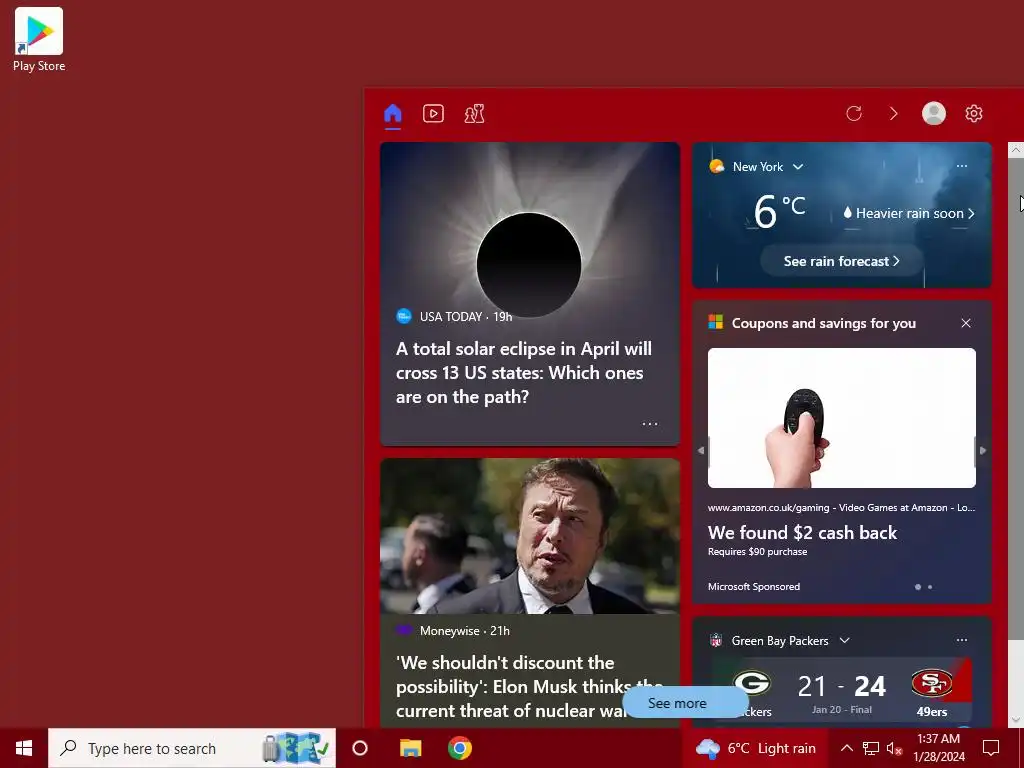1024x768 pixels.
Task: Click the 6 °C temperature reading
Action: coord(779,211)
